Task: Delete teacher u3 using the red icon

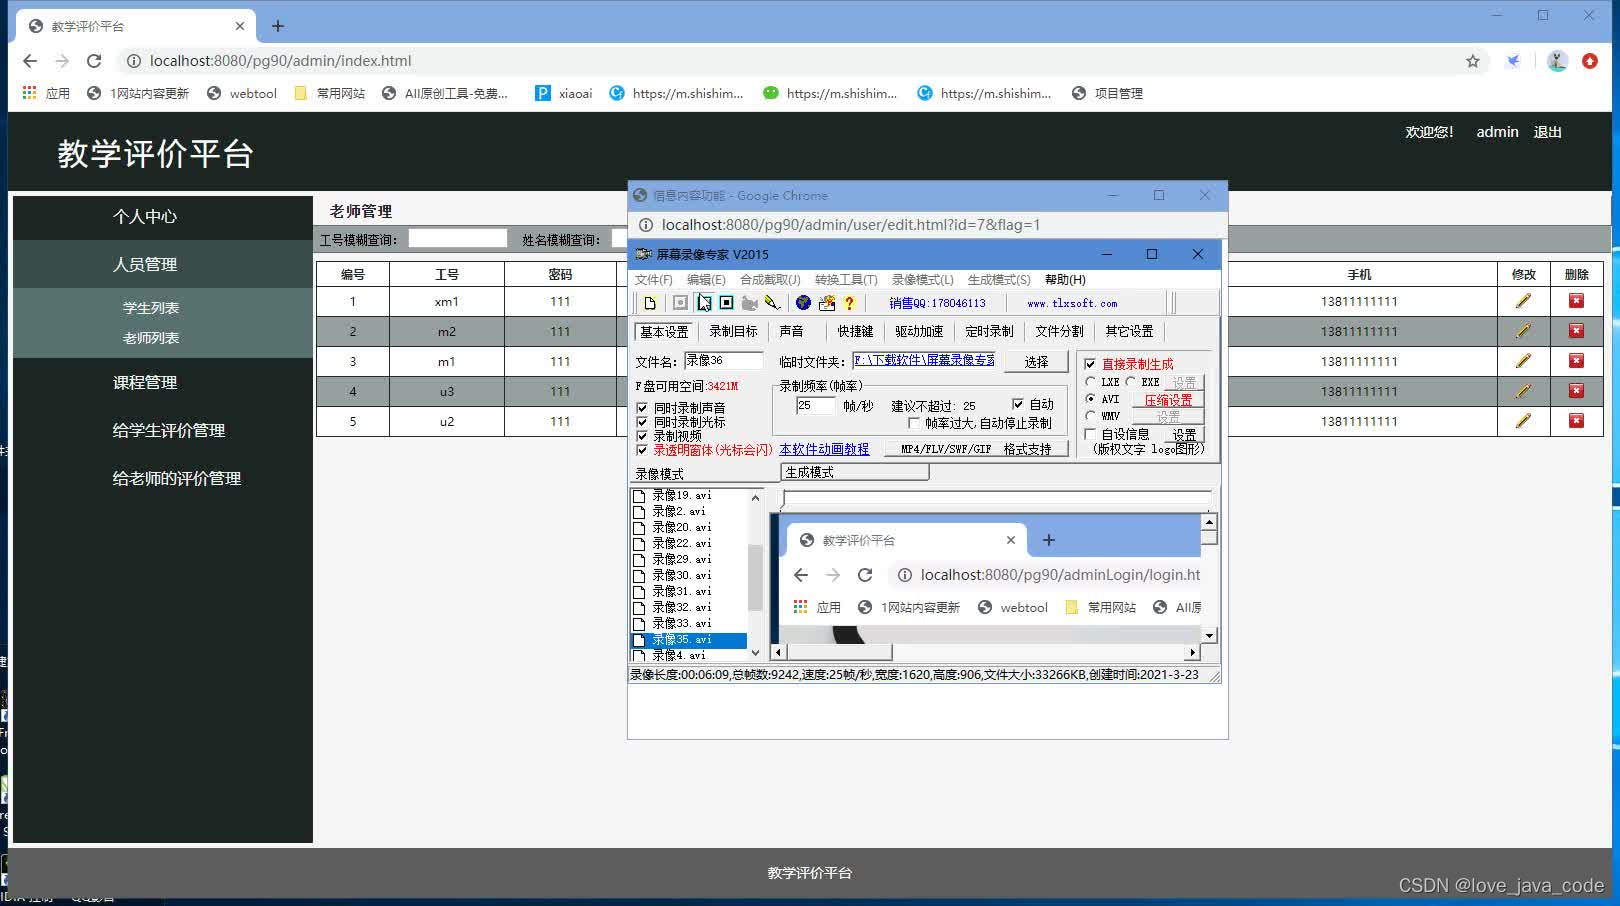Action: click(1576, 391)
